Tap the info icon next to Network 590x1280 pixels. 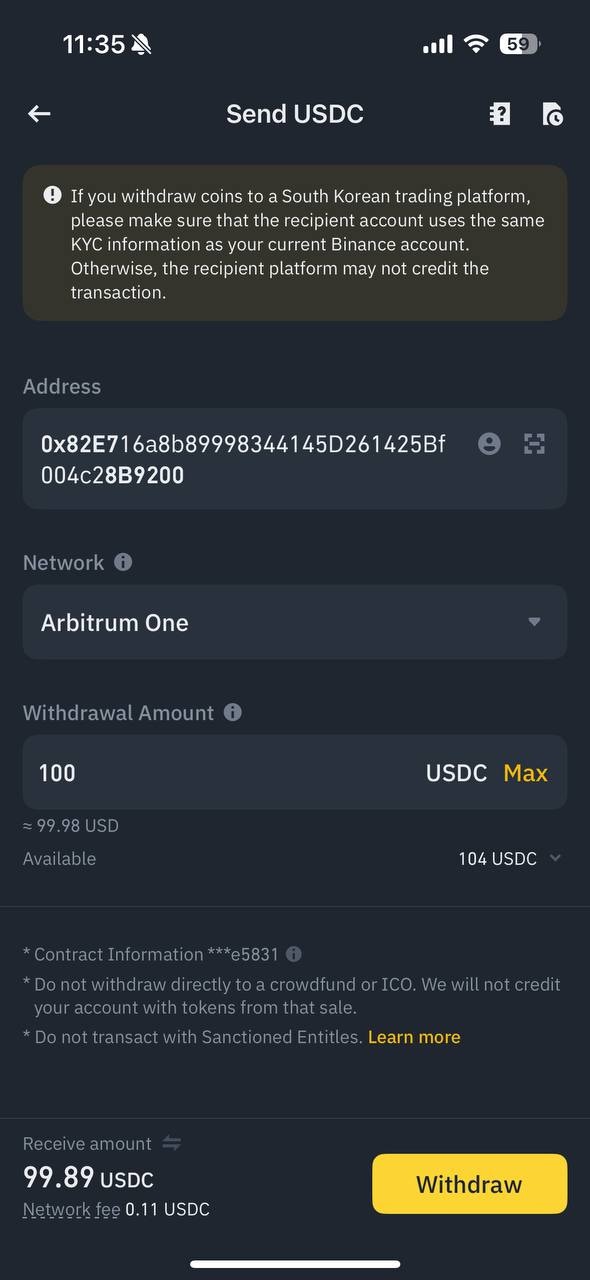point(122,562)
